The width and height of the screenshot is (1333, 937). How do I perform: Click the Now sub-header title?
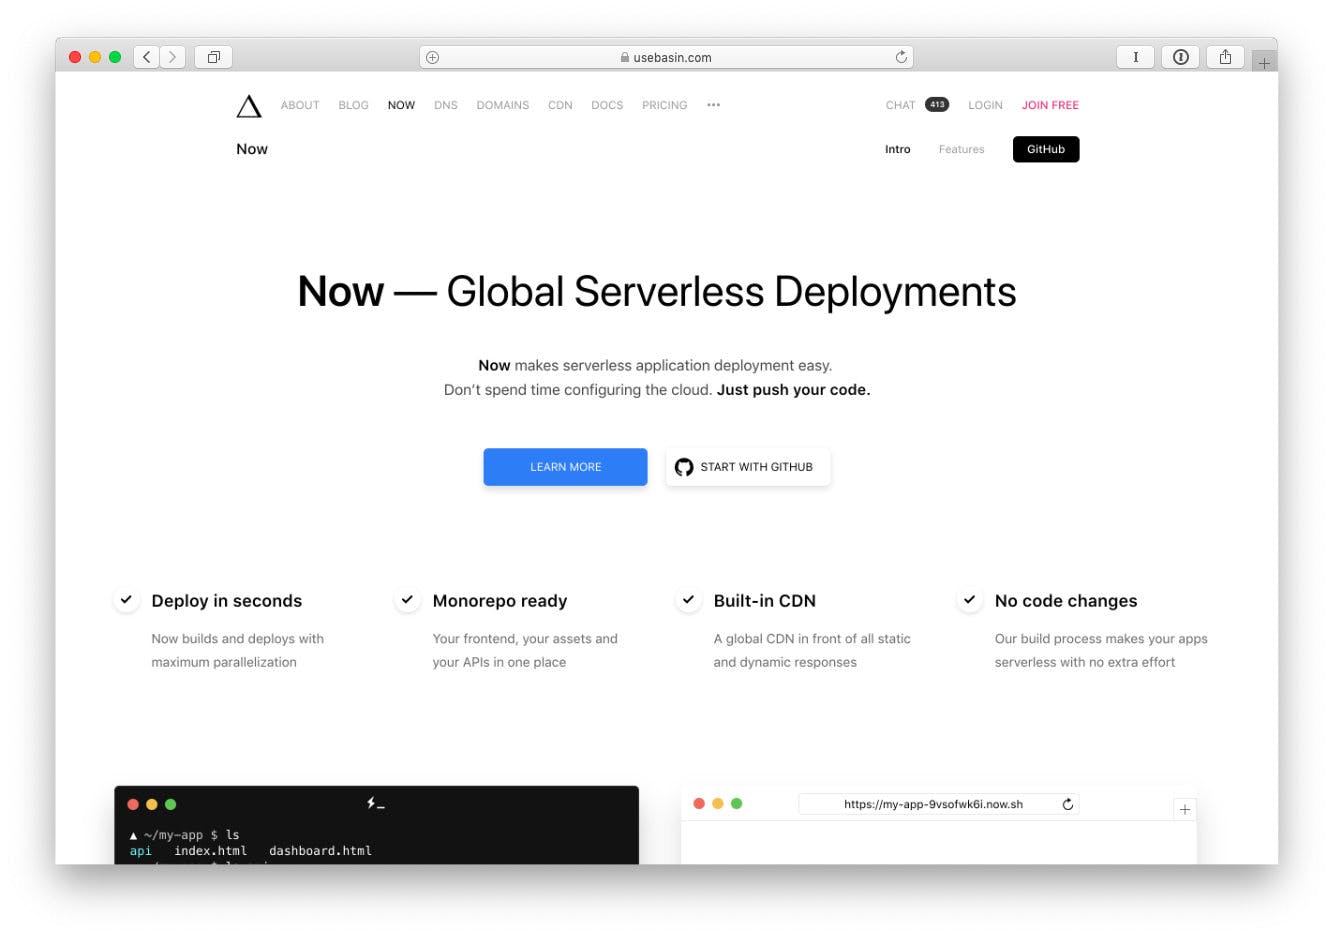(252, 149)
